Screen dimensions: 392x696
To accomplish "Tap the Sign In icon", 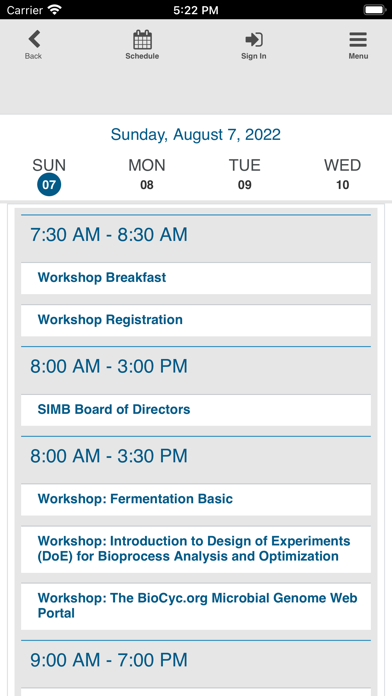I will (254, 40).
